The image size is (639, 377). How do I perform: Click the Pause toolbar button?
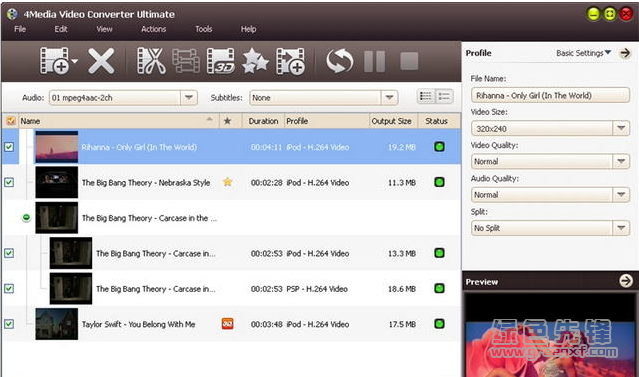(375, 62)
